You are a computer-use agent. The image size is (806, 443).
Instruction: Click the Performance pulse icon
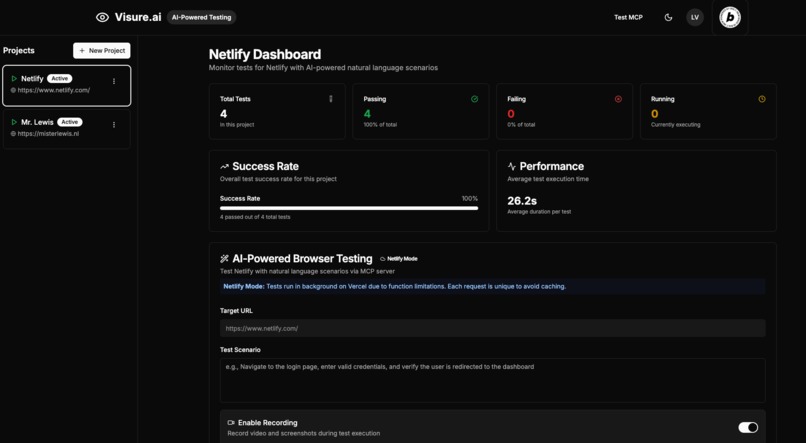point(511,167)
